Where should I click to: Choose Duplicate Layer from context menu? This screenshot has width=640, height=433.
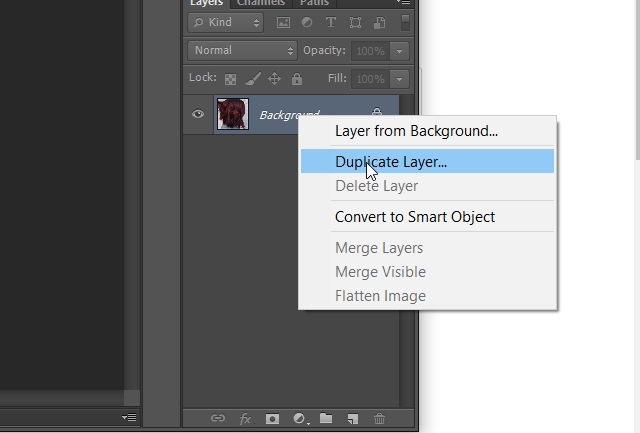tap(427, 161)
